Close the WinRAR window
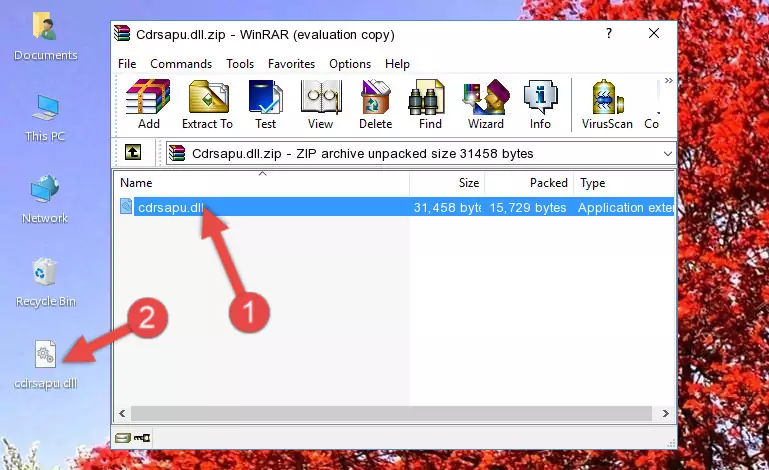This screenshot has width=769, height=470. pyautogui.click(x=654, y=33)
